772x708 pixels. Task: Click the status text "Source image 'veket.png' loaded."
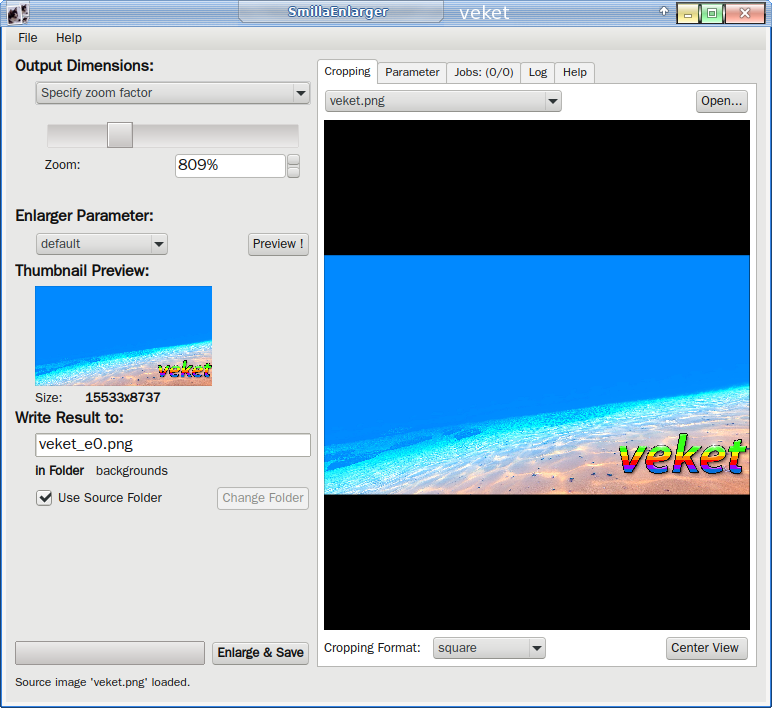tap(102, 682)
